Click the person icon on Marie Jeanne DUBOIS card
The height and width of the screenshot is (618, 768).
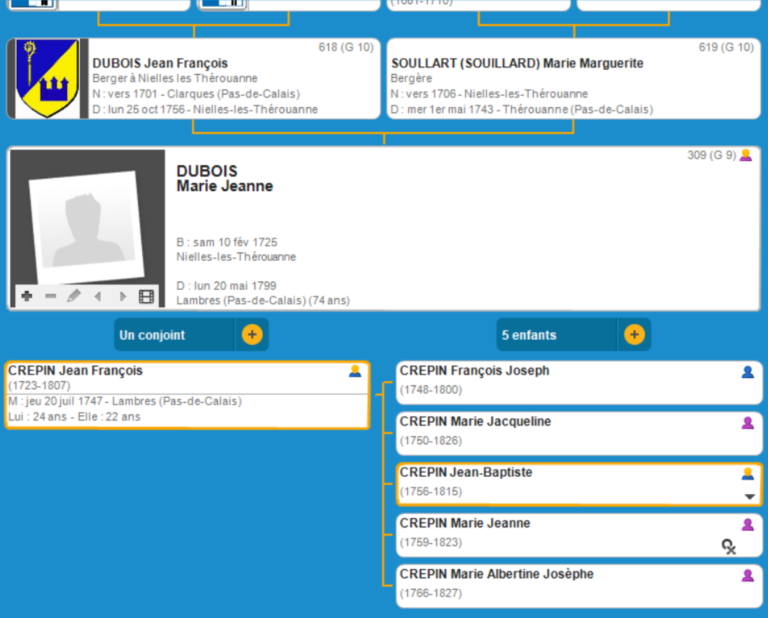745,156
